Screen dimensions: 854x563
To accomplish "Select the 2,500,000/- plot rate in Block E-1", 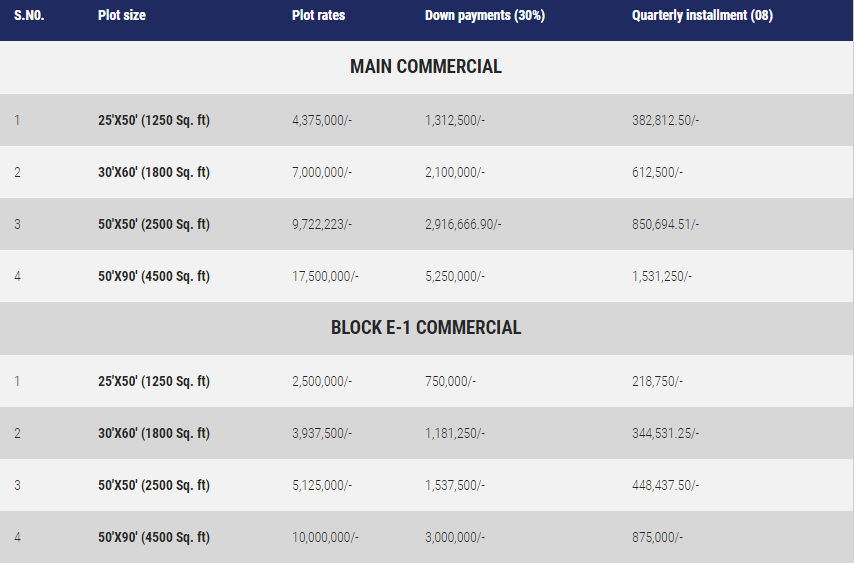I will tap(322, 381).
